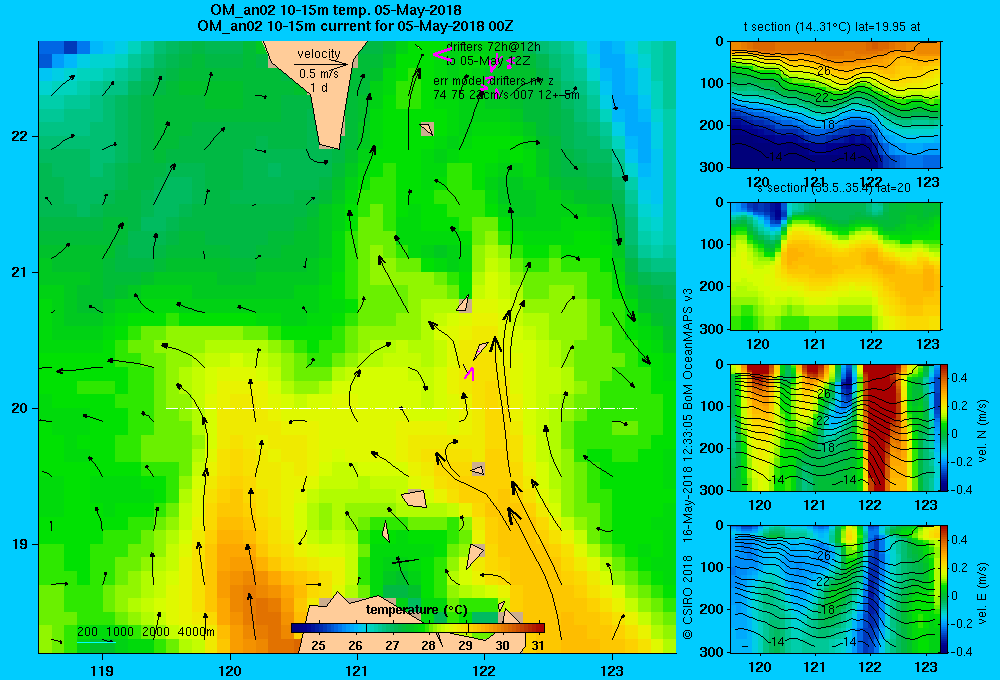Click the longitude '121' tick label on main map
The height and width of the screenshot is (680, 1000).
coord(357,670)
